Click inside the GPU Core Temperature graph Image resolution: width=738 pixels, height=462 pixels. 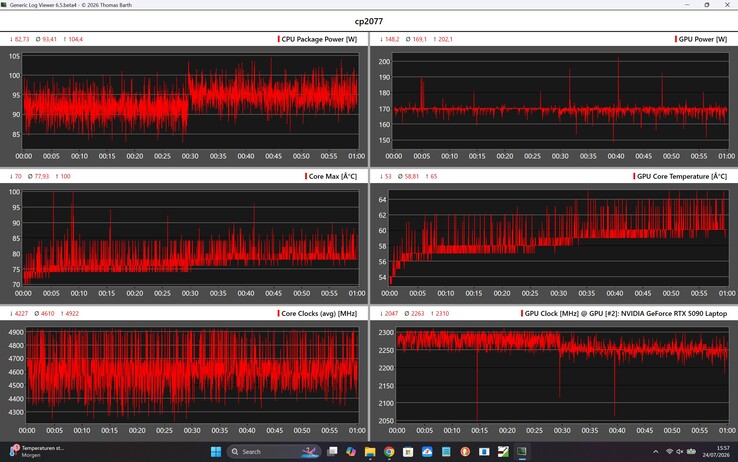click(559, 238)
